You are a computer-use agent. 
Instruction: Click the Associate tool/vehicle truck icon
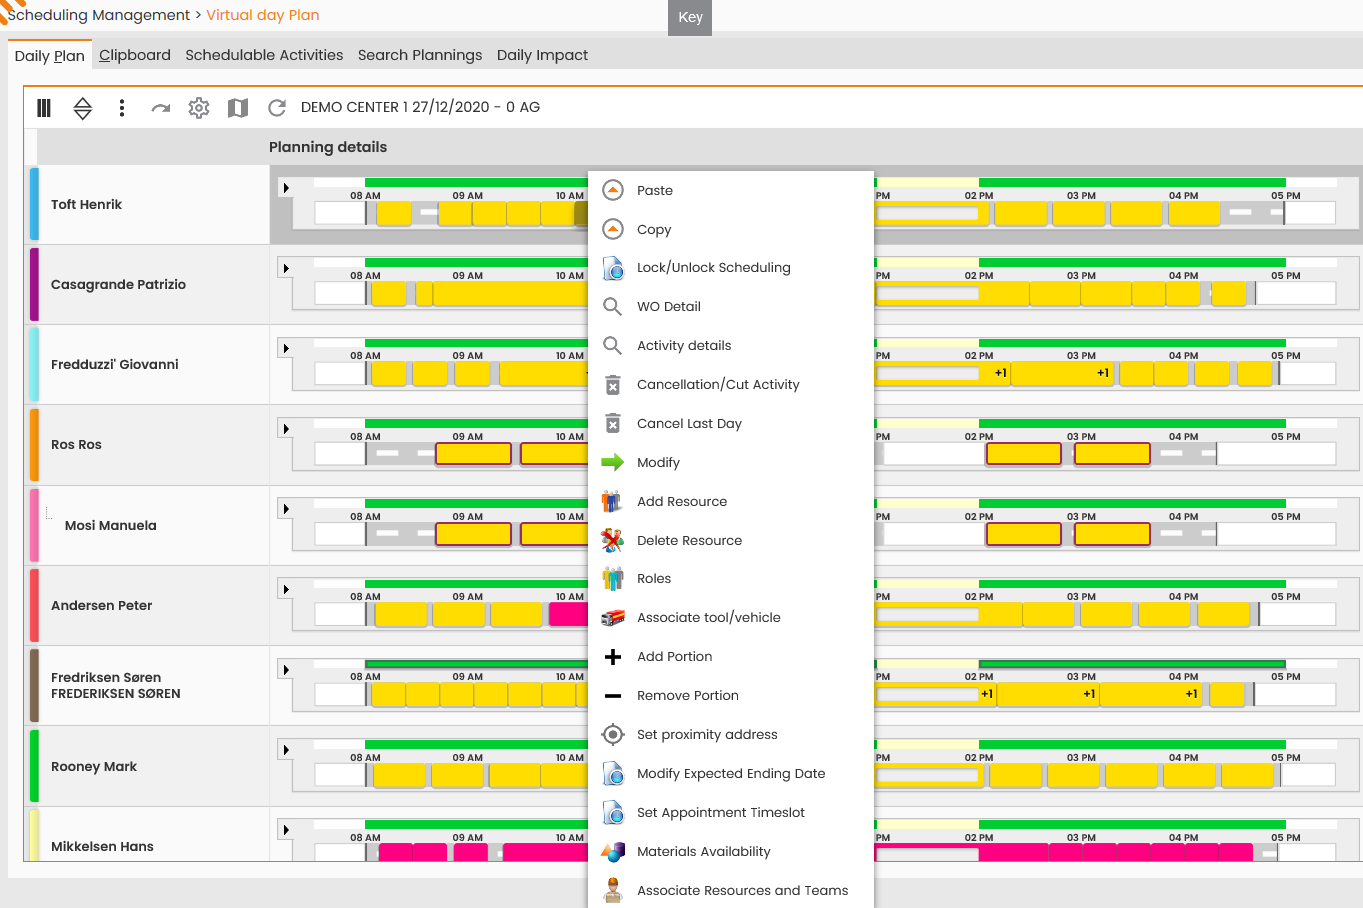click(x=613, y=618)
